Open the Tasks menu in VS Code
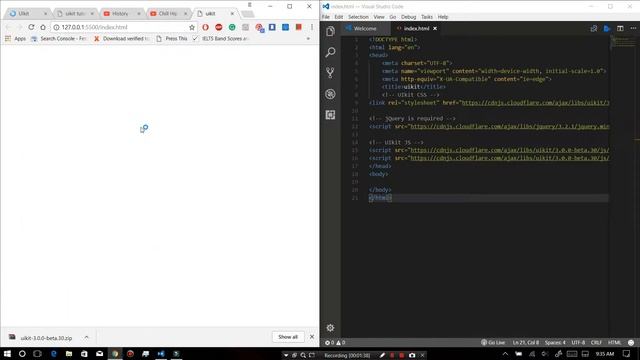The height and width of the screenshot is (360, 640). point(427,17)
